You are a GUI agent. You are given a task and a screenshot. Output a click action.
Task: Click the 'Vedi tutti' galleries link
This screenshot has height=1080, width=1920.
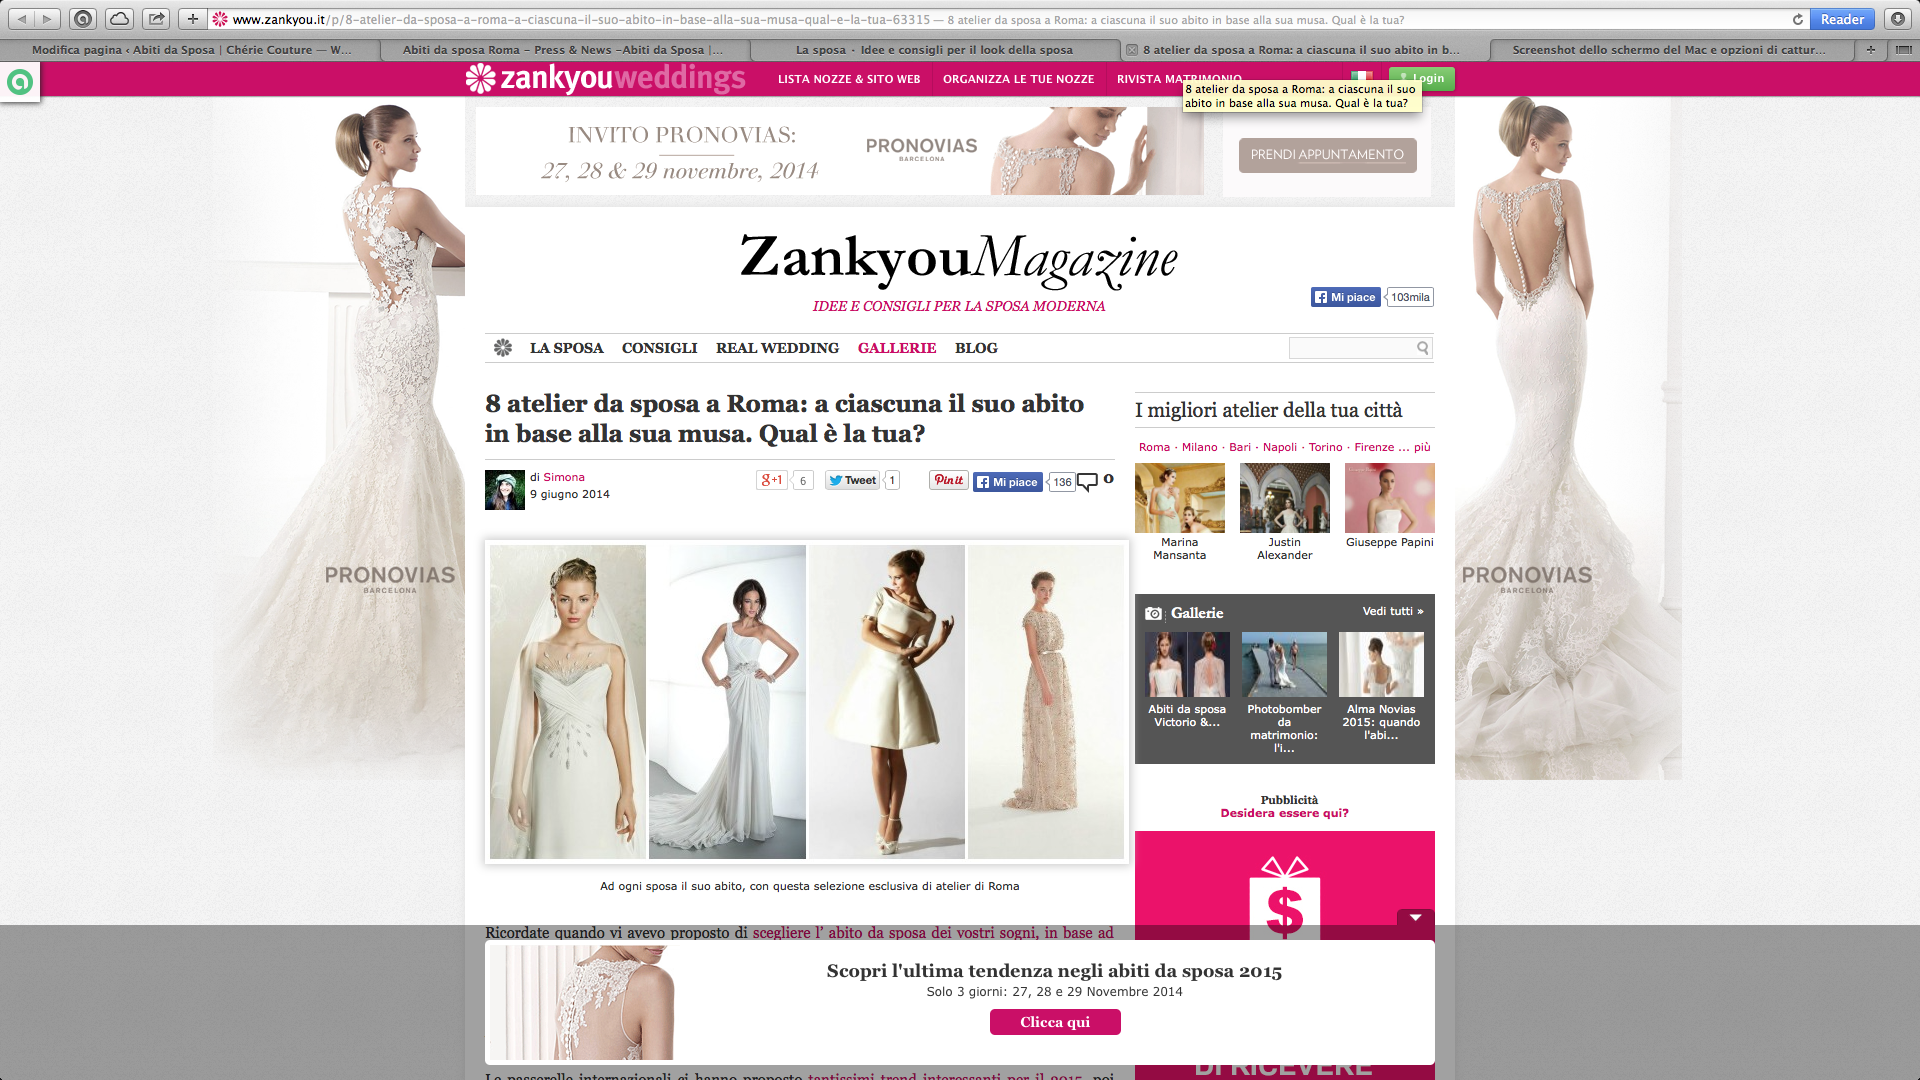1393,611
